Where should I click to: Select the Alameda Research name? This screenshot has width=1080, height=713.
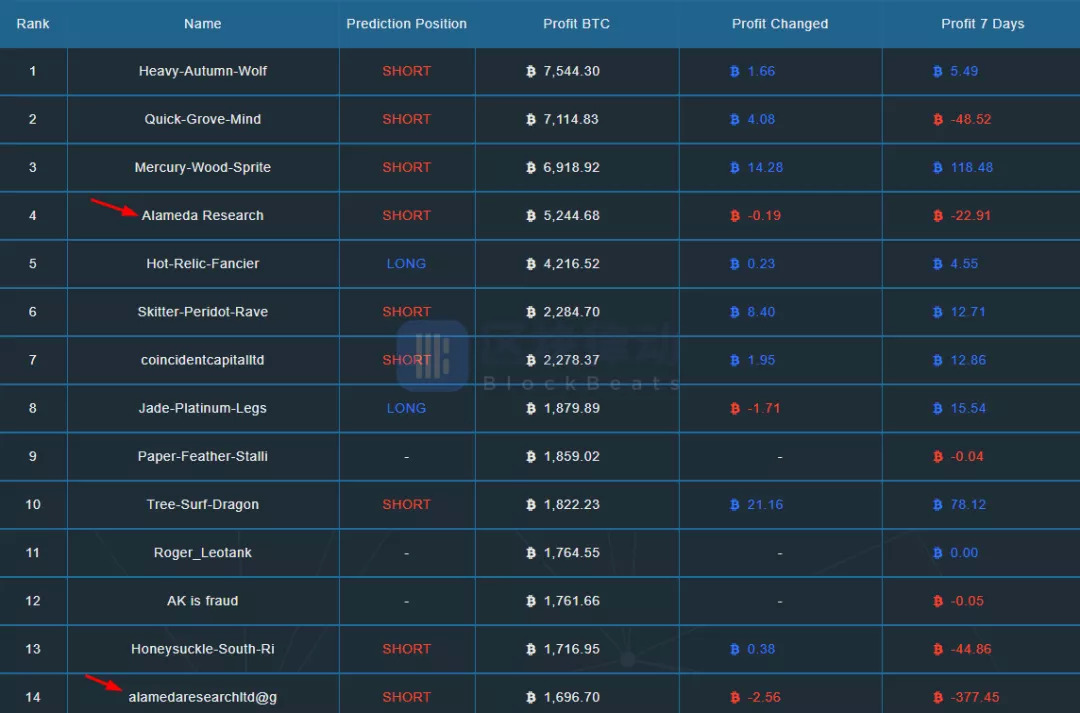[x=202, y=216]
